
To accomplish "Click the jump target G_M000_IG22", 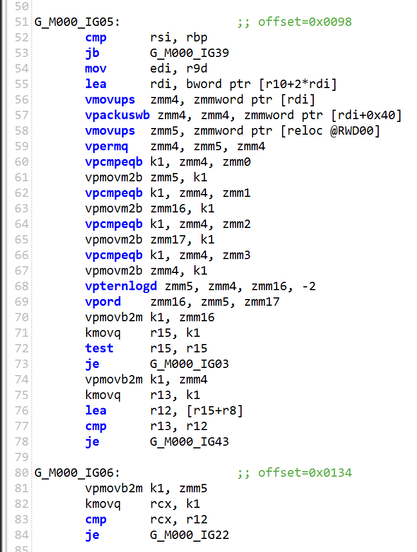I will [189, 535].
